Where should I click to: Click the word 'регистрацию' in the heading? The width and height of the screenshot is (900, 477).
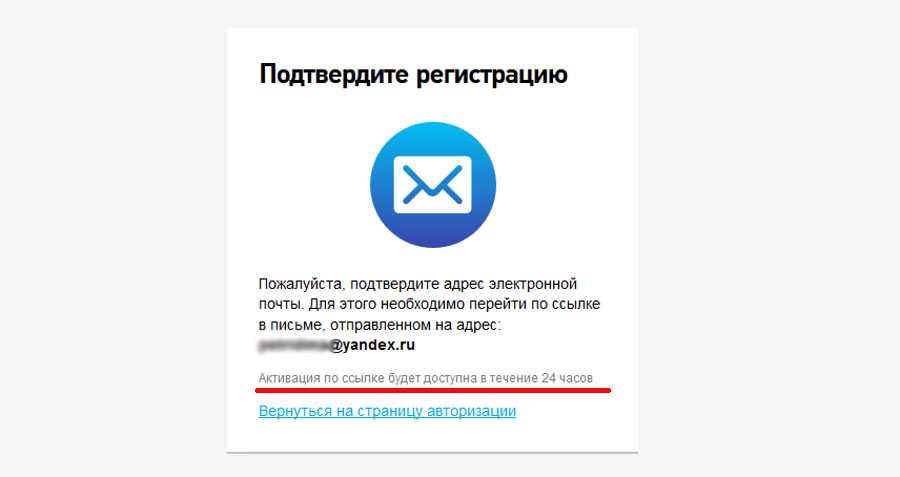[492, 76]
